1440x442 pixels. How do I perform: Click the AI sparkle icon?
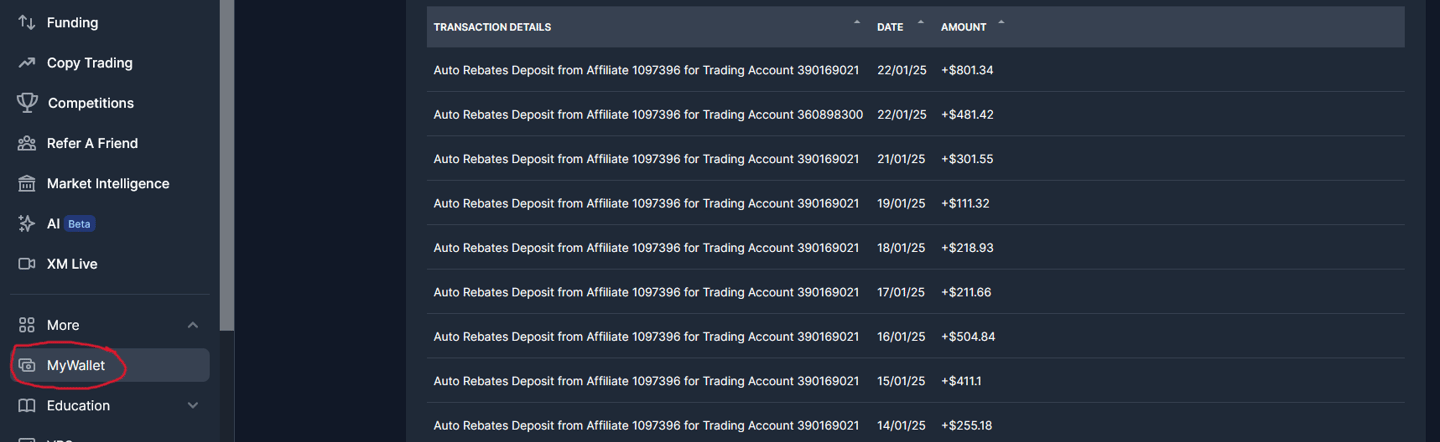point(27,224)
